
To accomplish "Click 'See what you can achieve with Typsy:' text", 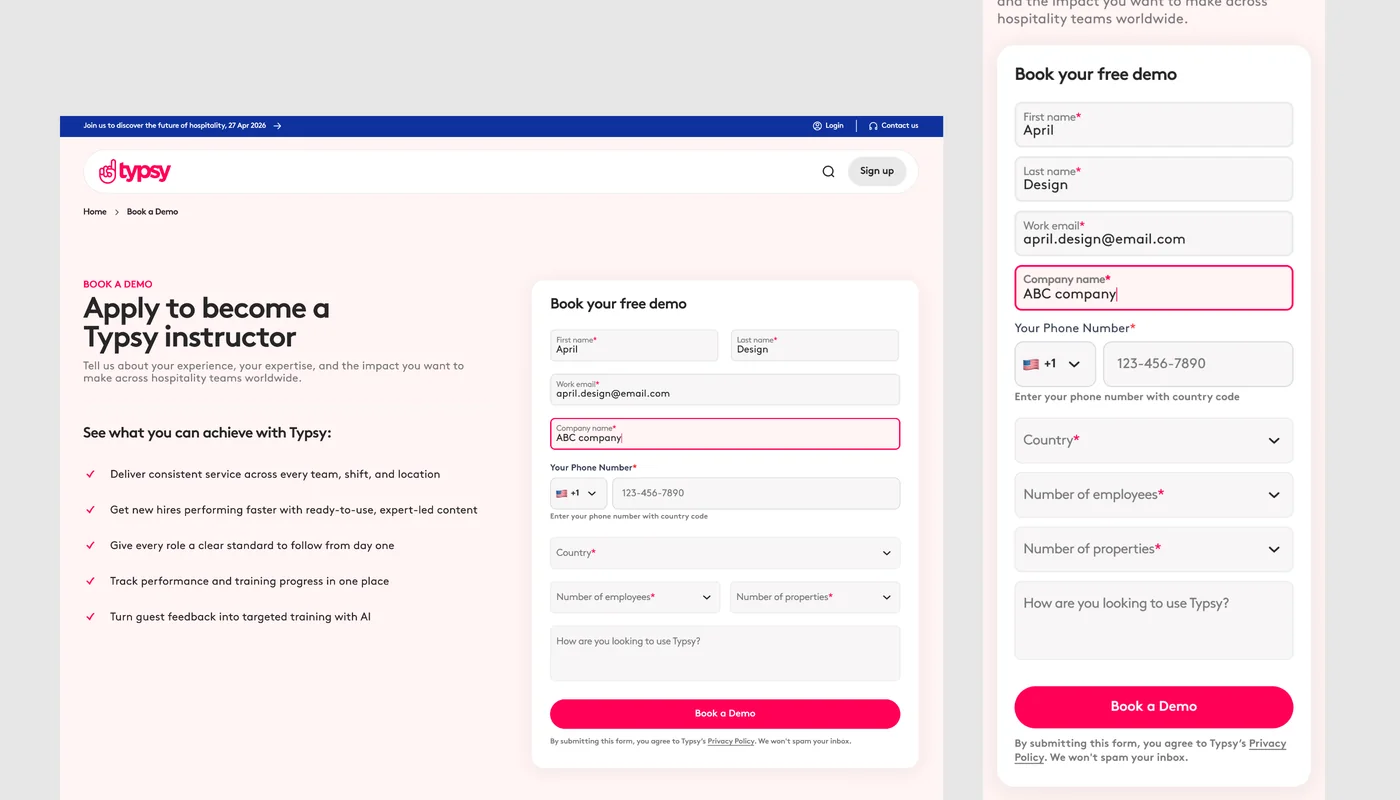I will pos(207,433).
